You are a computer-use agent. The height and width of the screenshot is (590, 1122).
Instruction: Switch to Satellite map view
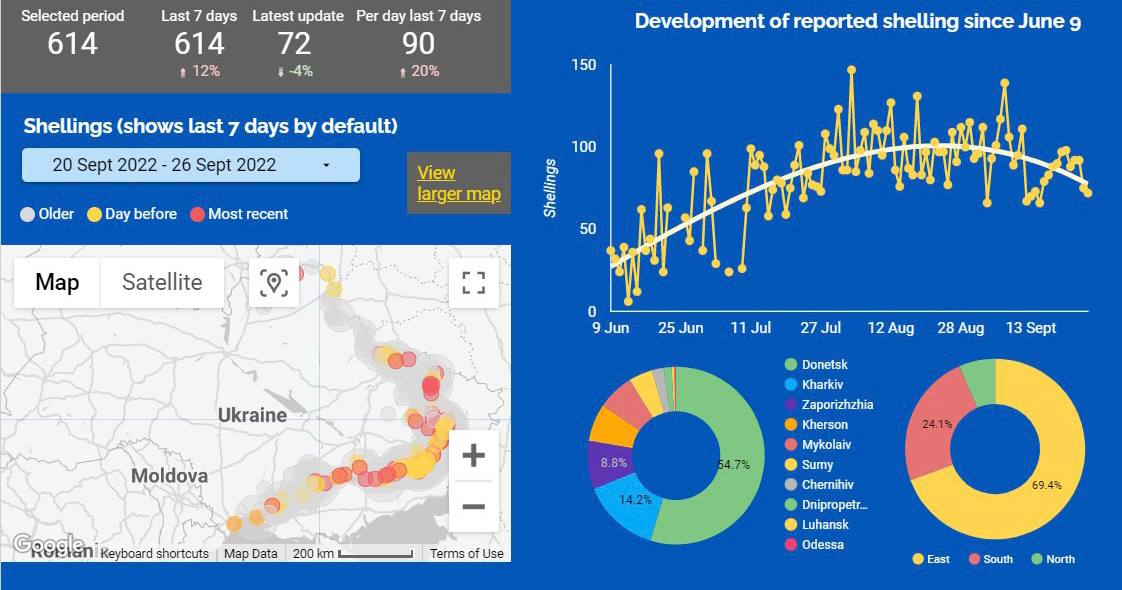(x=162, y=283)
